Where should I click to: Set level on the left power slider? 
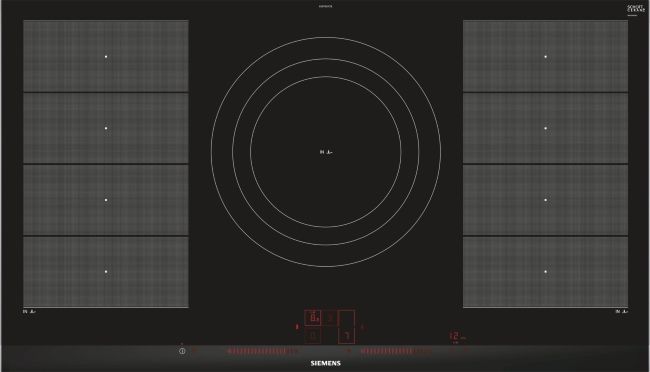[x=262, y=351]
